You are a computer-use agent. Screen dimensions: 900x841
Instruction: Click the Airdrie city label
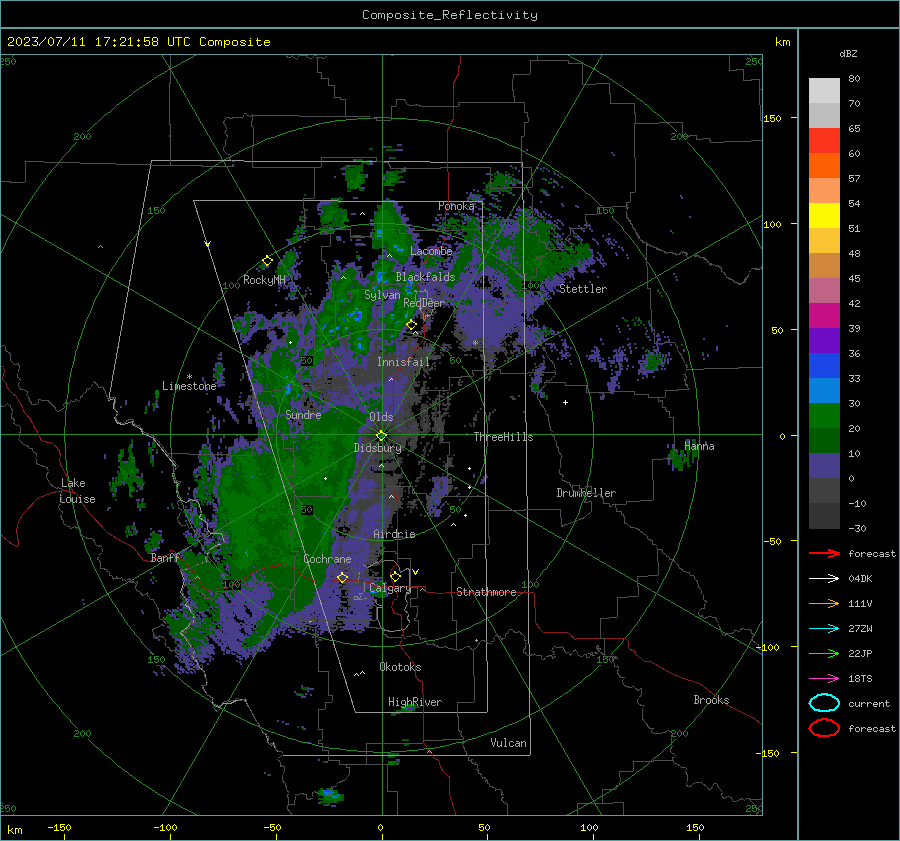click(394, 534)
